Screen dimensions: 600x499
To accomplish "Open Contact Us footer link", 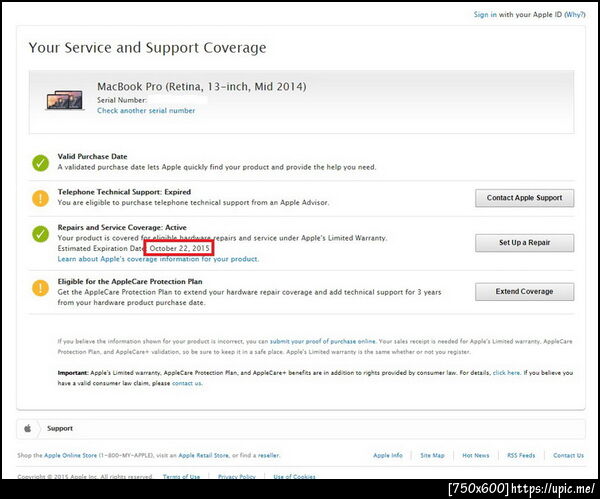I will click(568, 455).
